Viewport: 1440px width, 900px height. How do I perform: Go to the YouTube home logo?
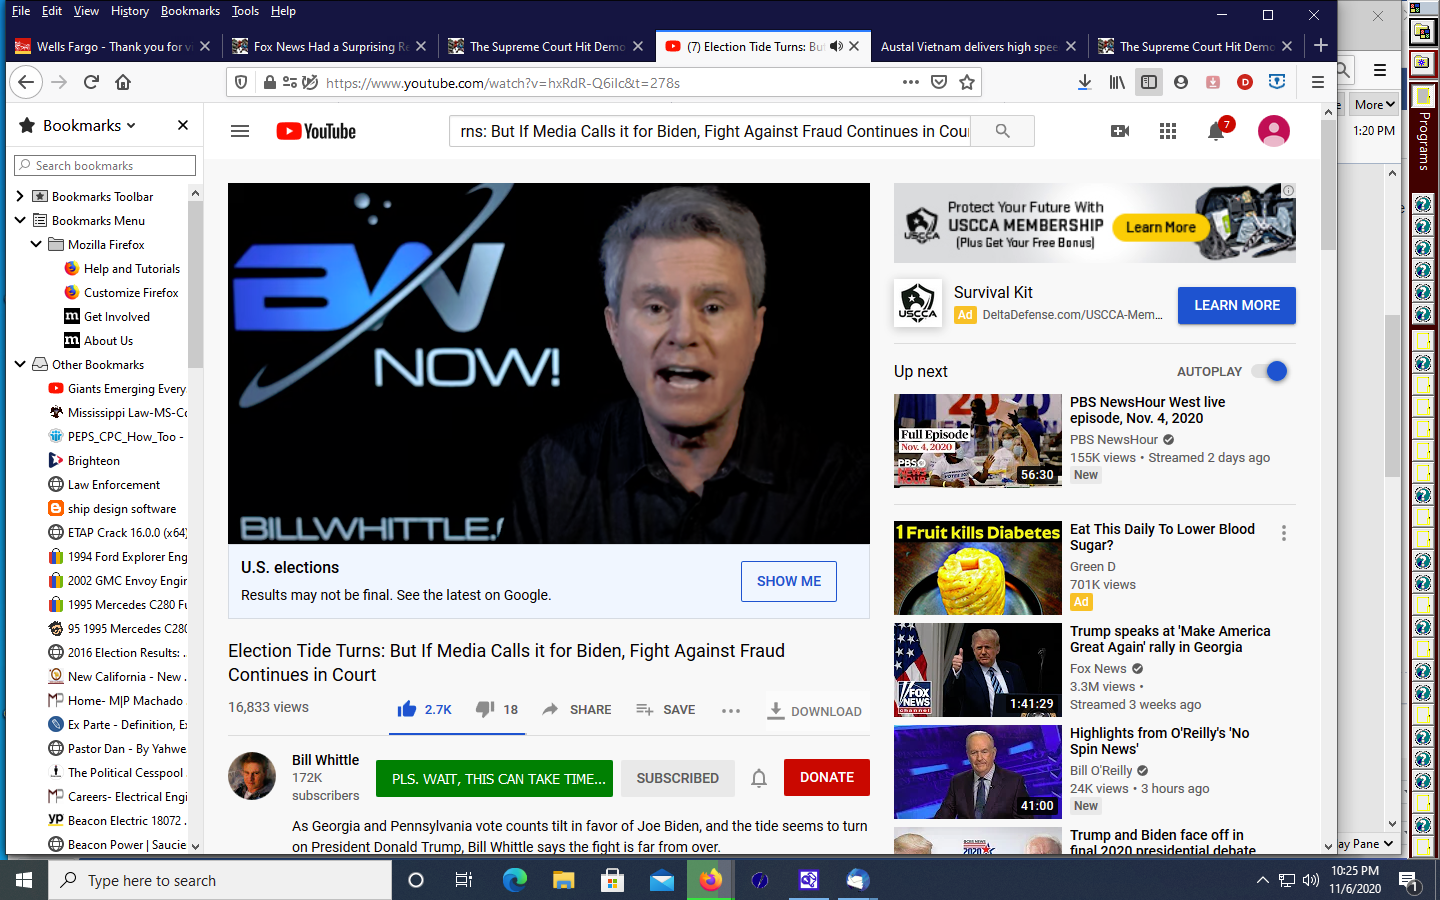pos(316,131)
